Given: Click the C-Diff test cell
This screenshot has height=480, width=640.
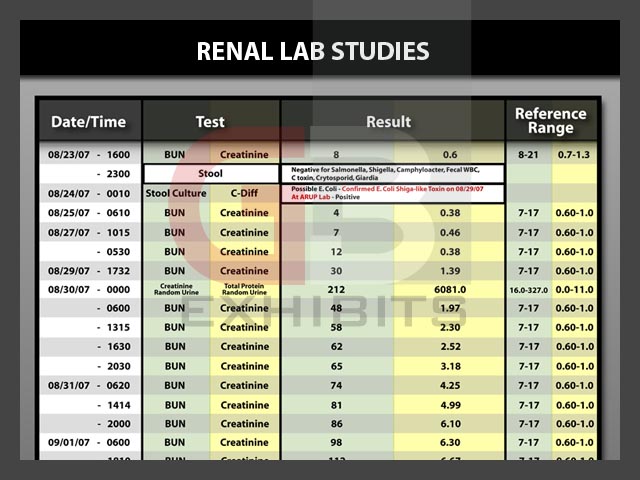Looking at the screenshot, I should tap(244, 193).
